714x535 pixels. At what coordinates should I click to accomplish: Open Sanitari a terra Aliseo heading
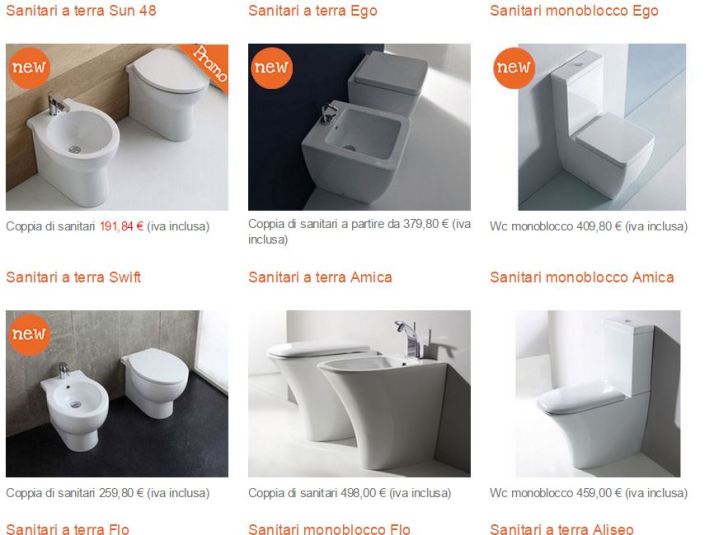click(561, 529)
